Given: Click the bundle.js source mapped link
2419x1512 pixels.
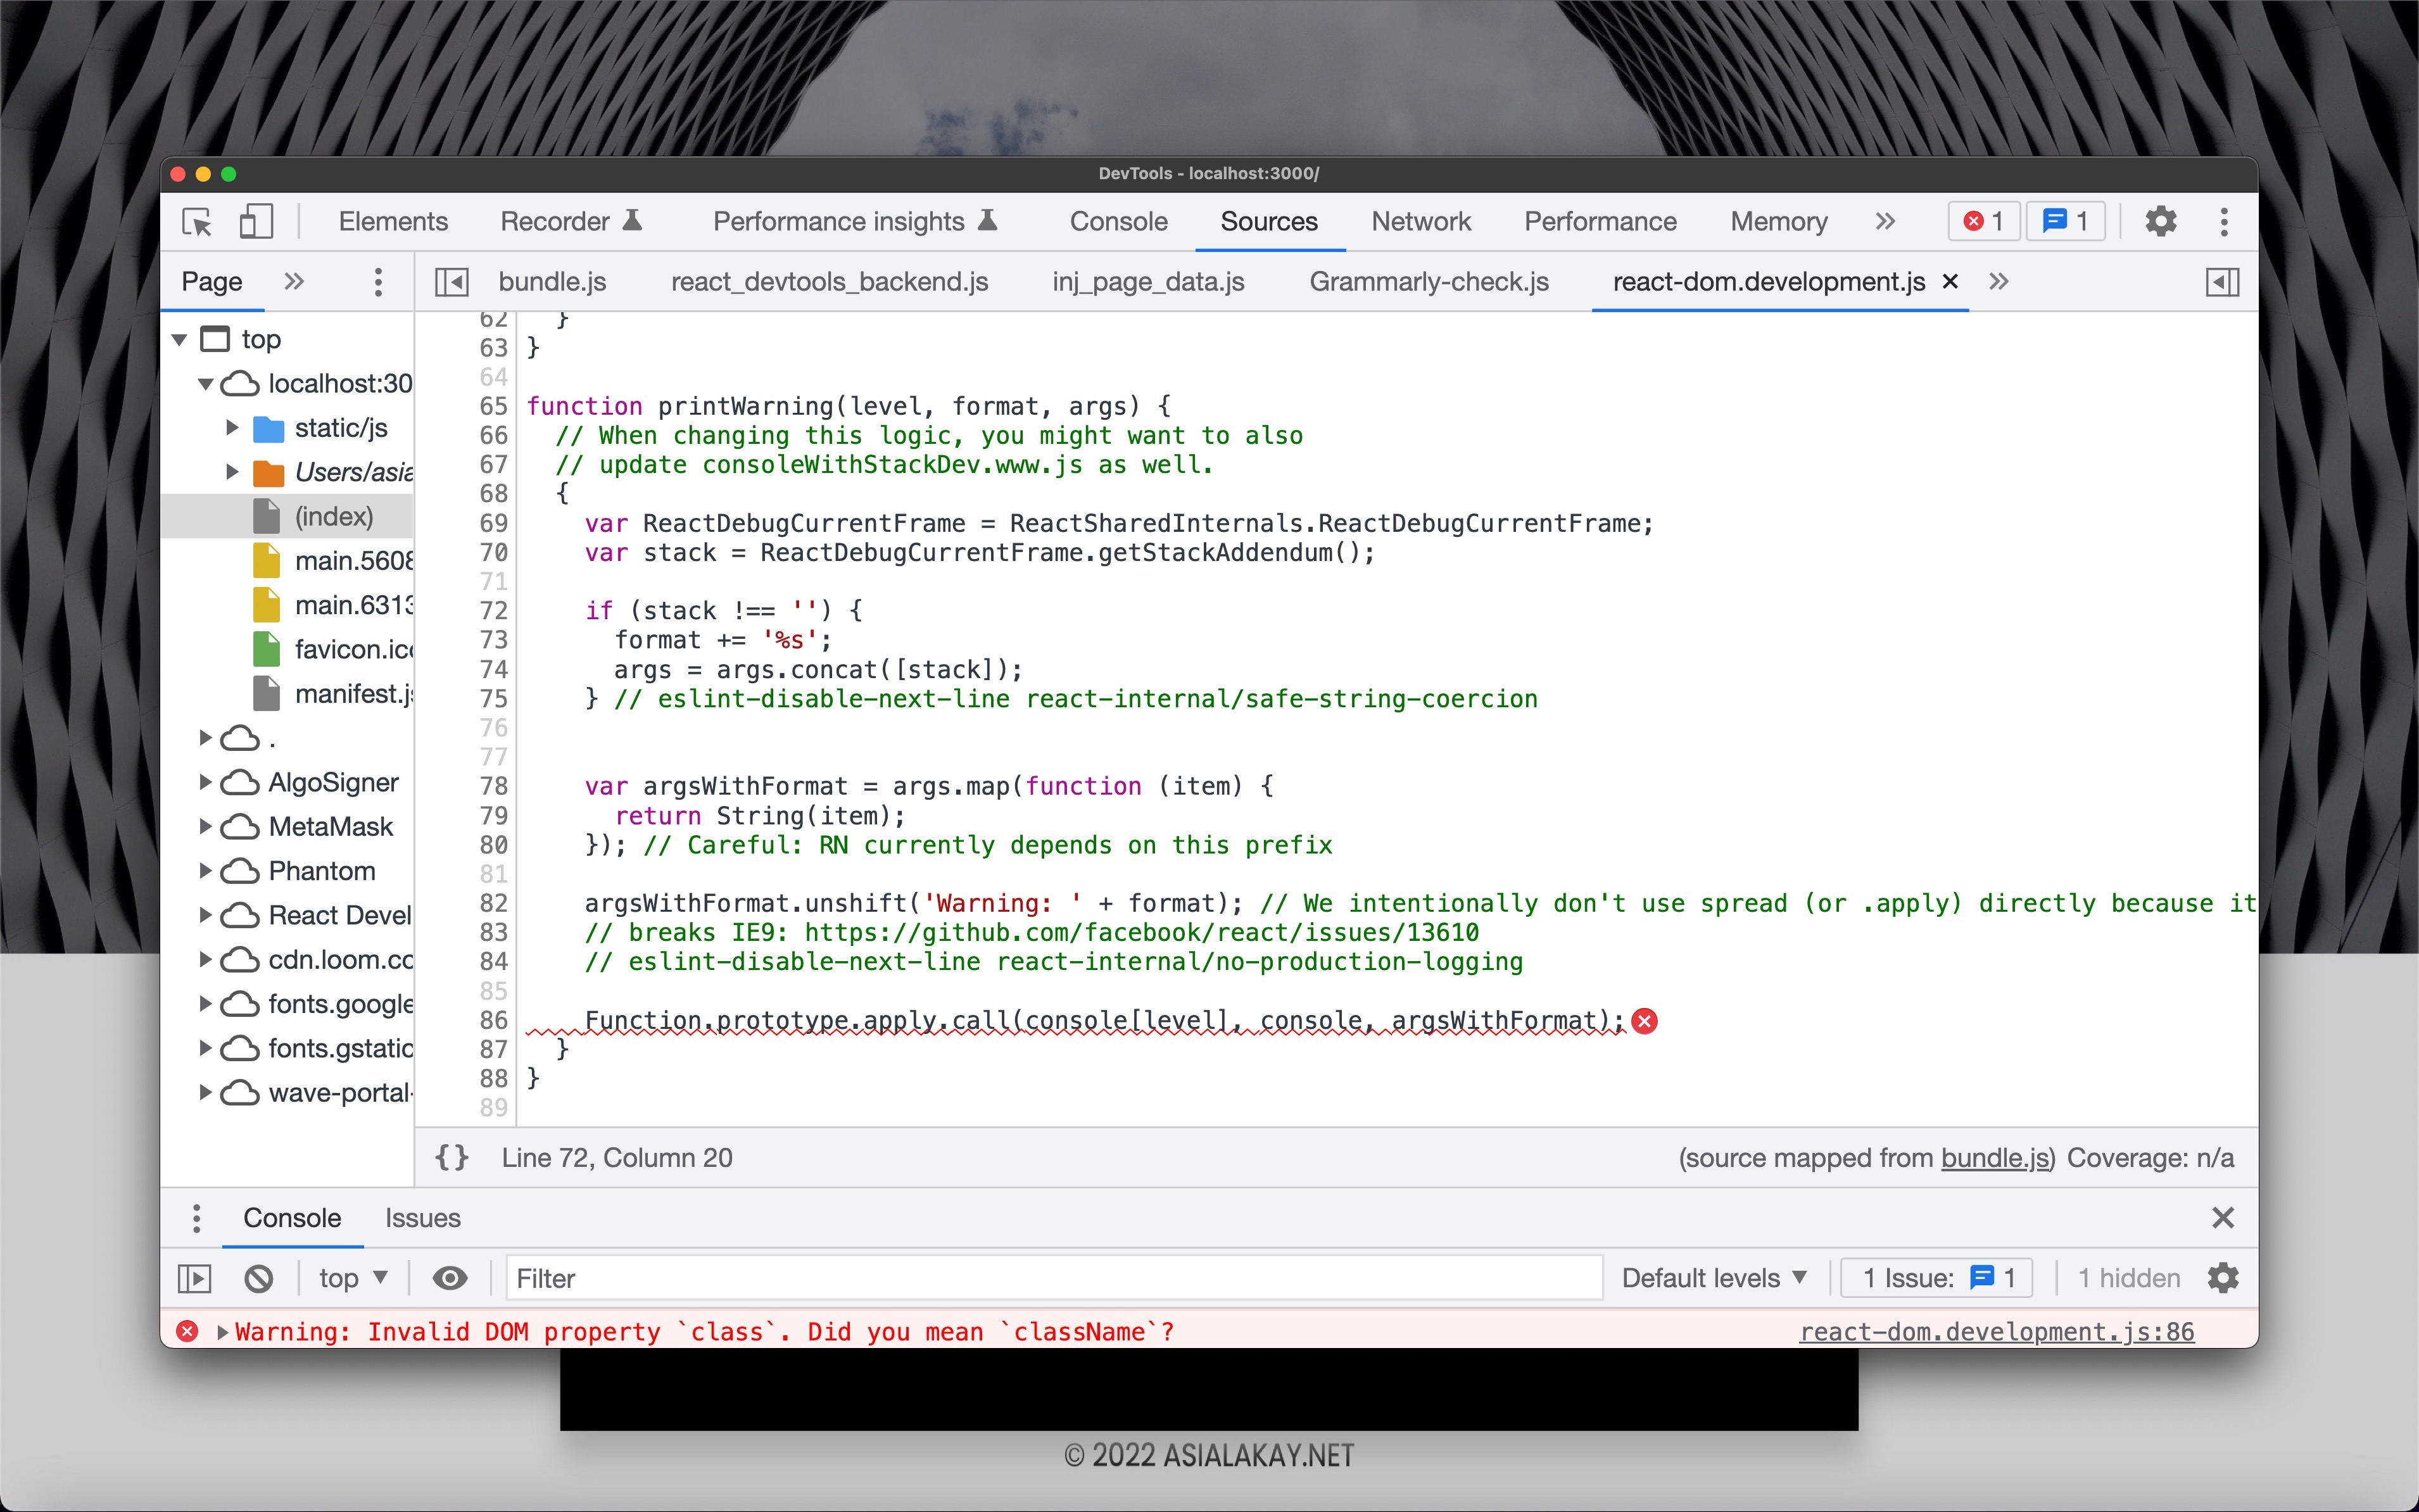Looking at the screenshot, I should point(1994,1158).
